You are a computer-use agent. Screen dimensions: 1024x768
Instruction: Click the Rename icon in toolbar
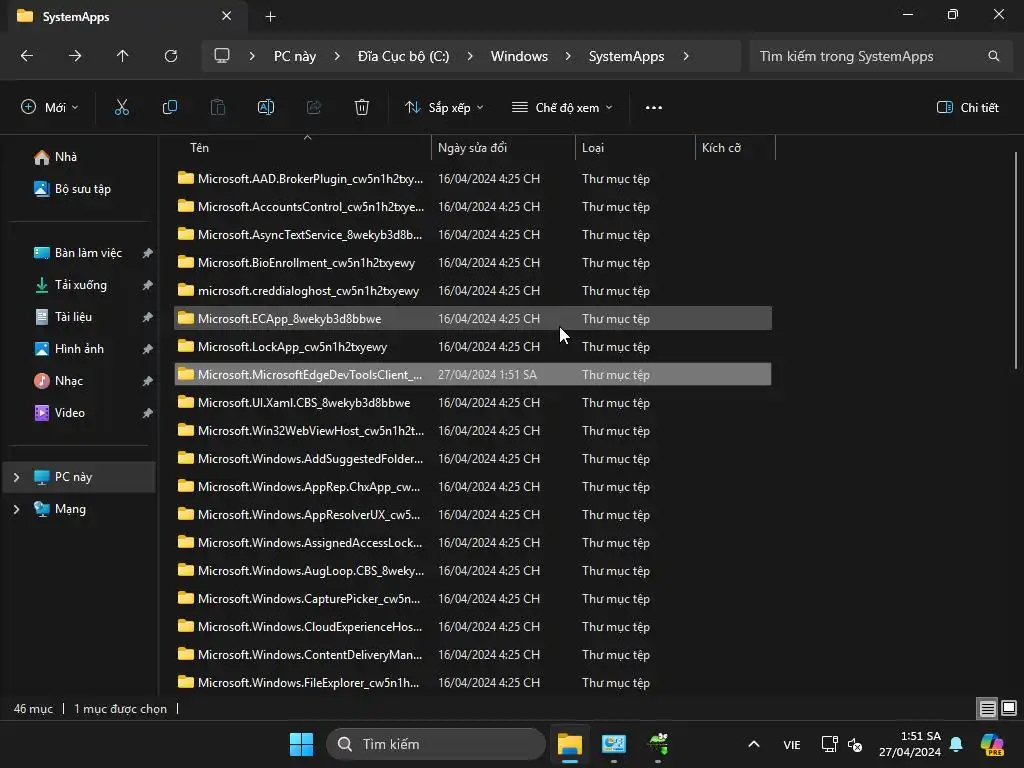(x=266, y=108)
